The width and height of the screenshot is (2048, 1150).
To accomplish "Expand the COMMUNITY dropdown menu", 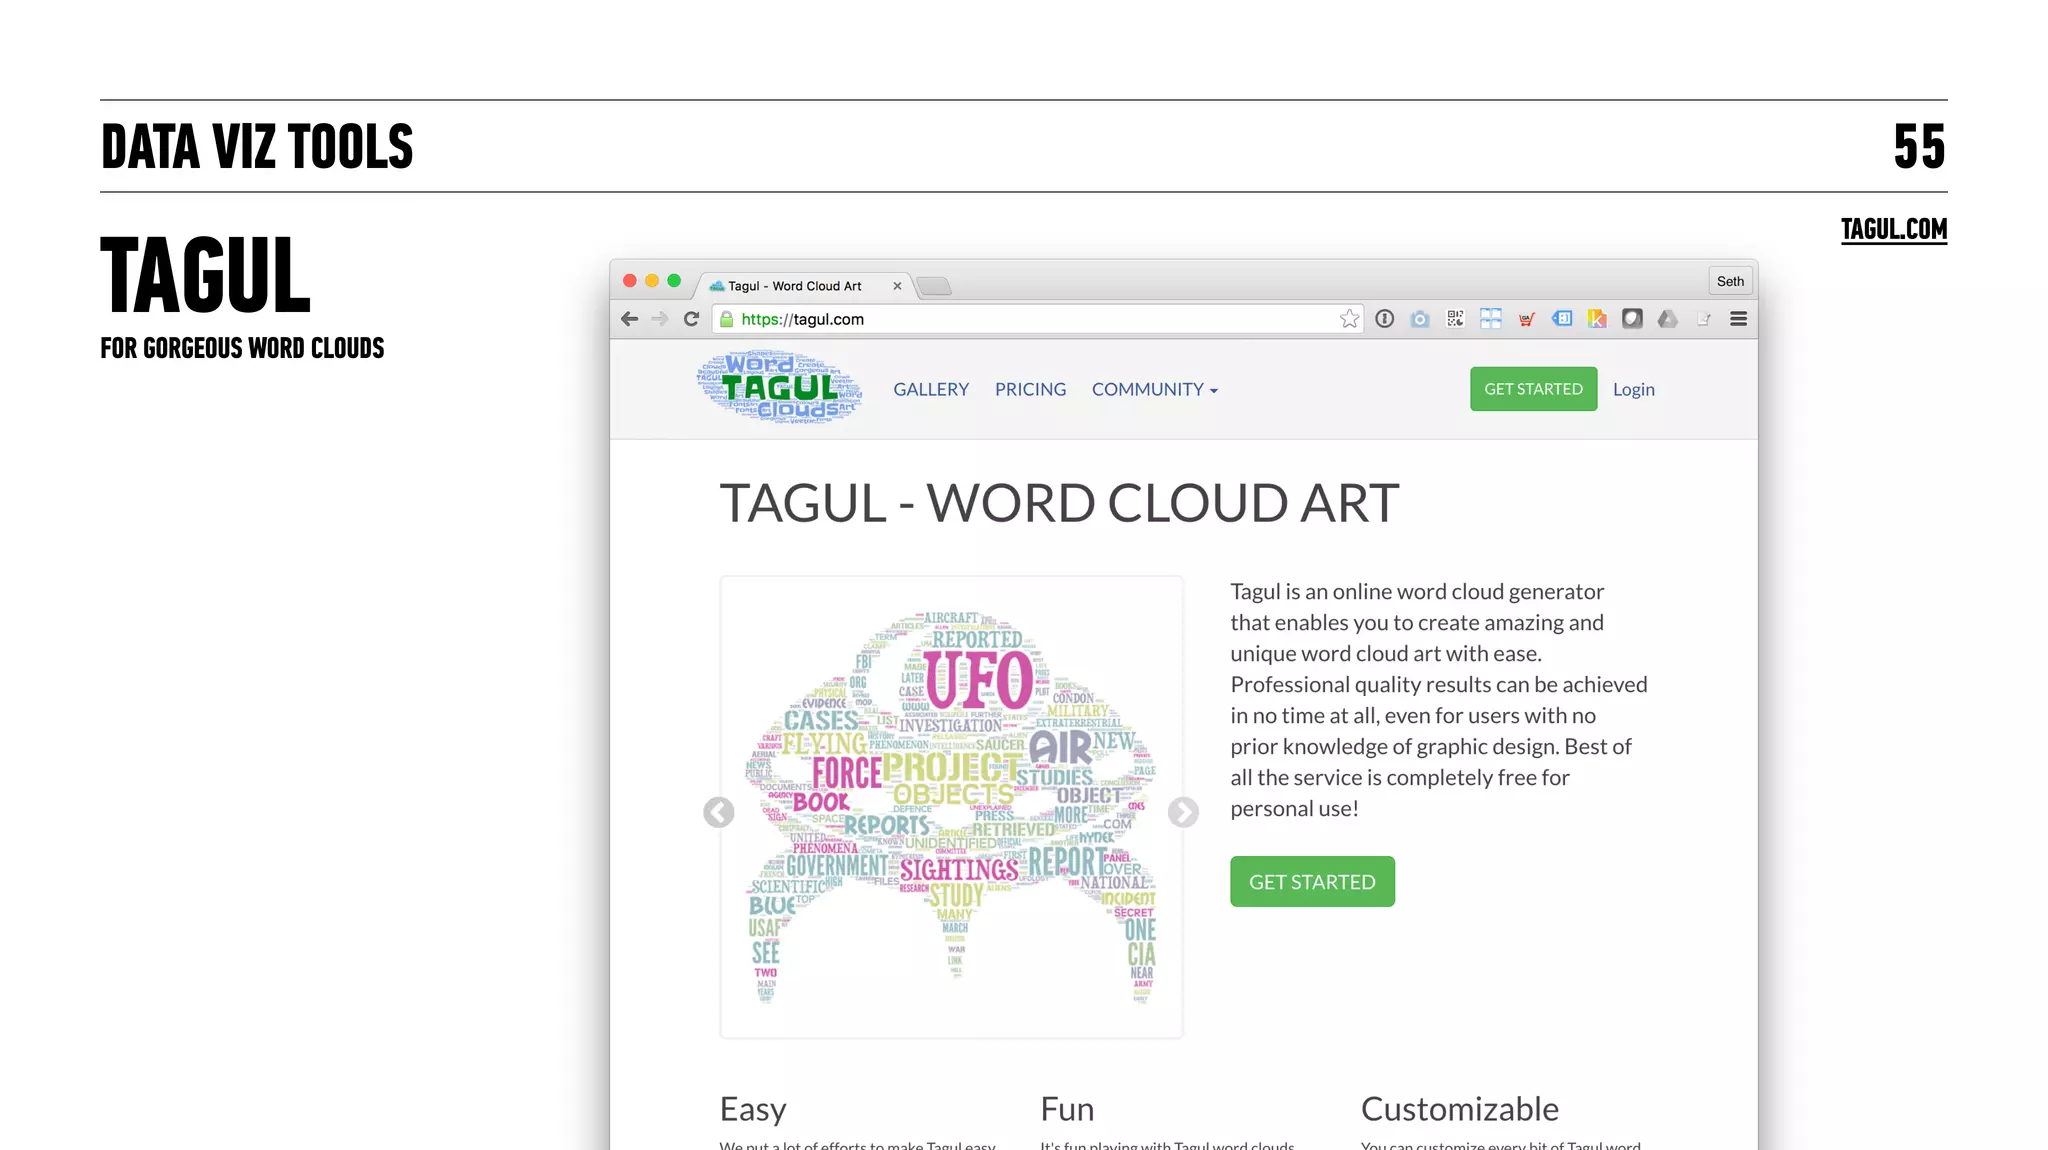I will tap(1154, 390).
